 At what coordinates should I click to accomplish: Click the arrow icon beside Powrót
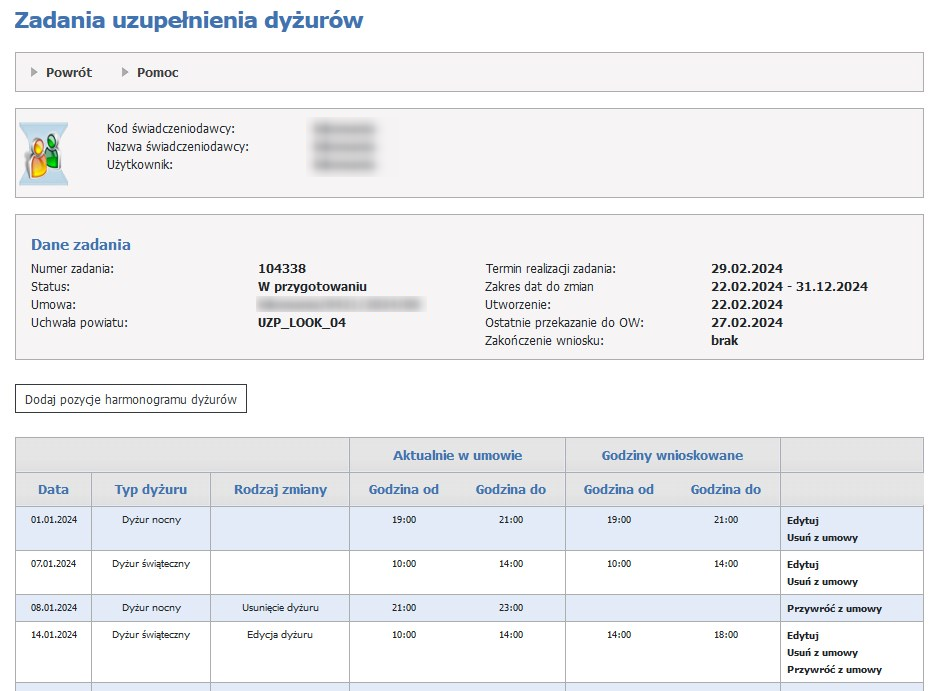point(35,72)
